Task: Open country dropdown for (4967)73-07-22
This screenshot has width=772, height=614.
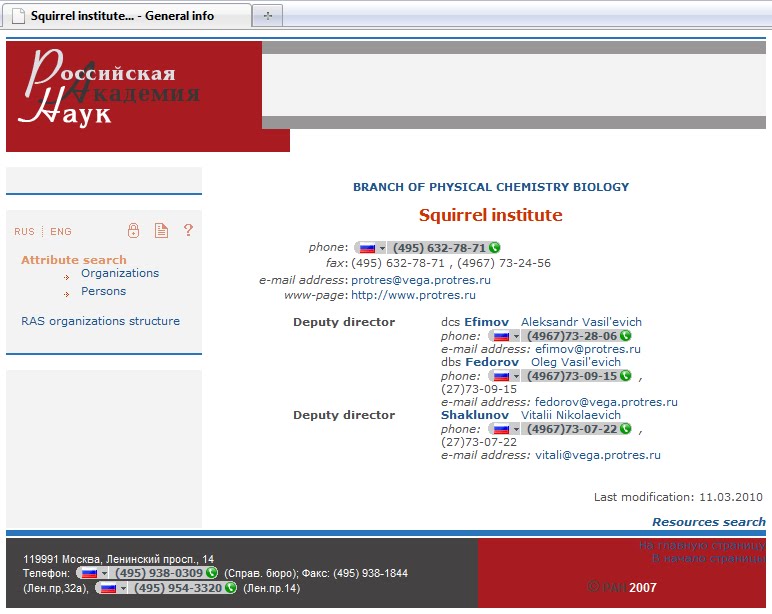Action: (516, 429)
